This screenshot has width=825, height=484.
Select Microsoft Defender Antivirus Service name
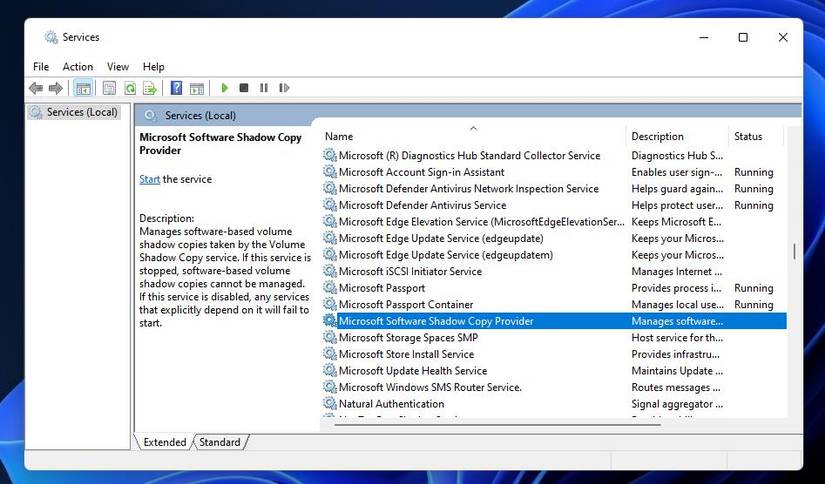tap(422, 205)
